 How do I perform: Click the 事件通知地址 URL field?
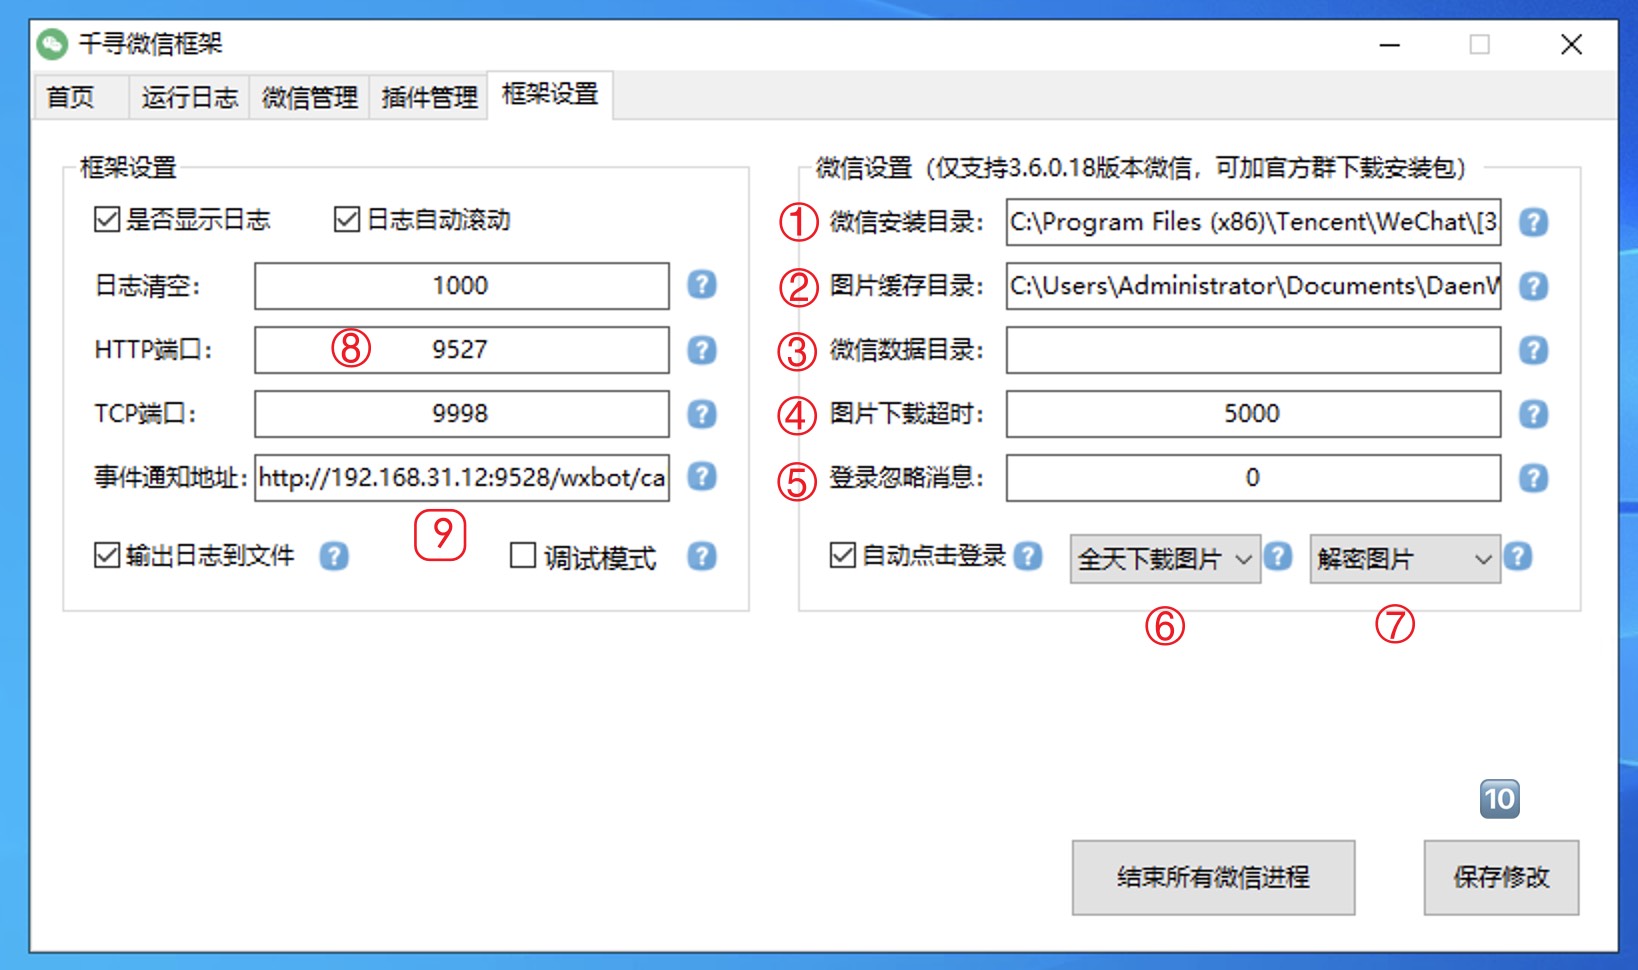click(462, 478)
